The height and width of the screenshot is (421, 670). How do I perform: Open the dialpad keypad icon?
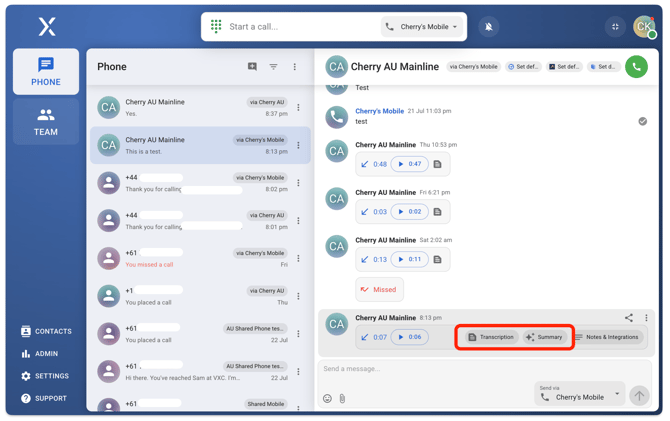pyautogui.click(x=216, y=27)
